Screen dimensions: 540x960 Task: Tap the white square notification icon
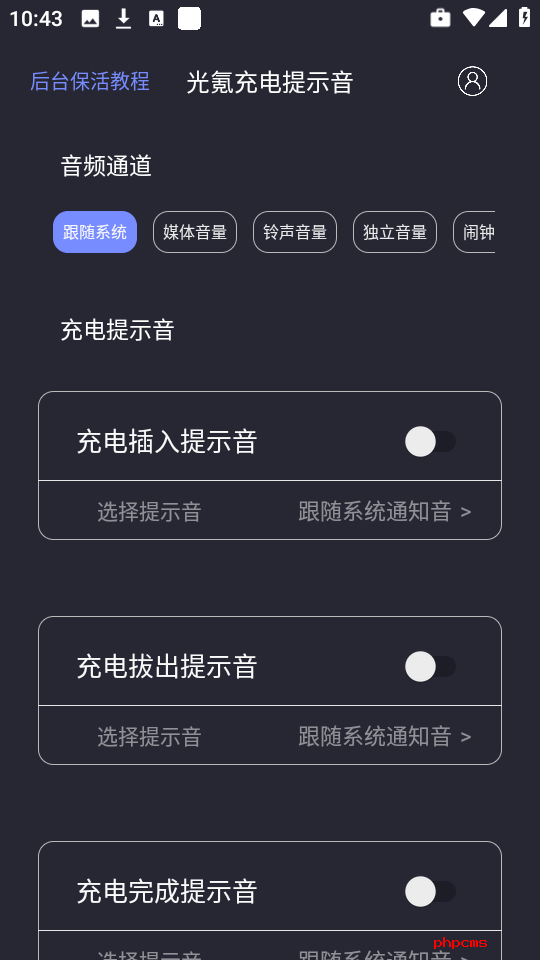click(189, 18)
